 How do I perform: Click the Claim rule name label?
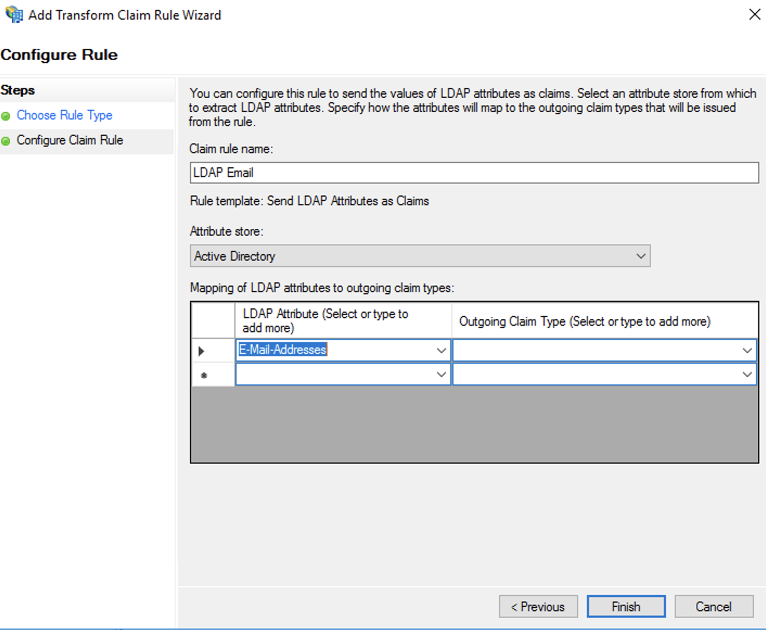[231, 148]
